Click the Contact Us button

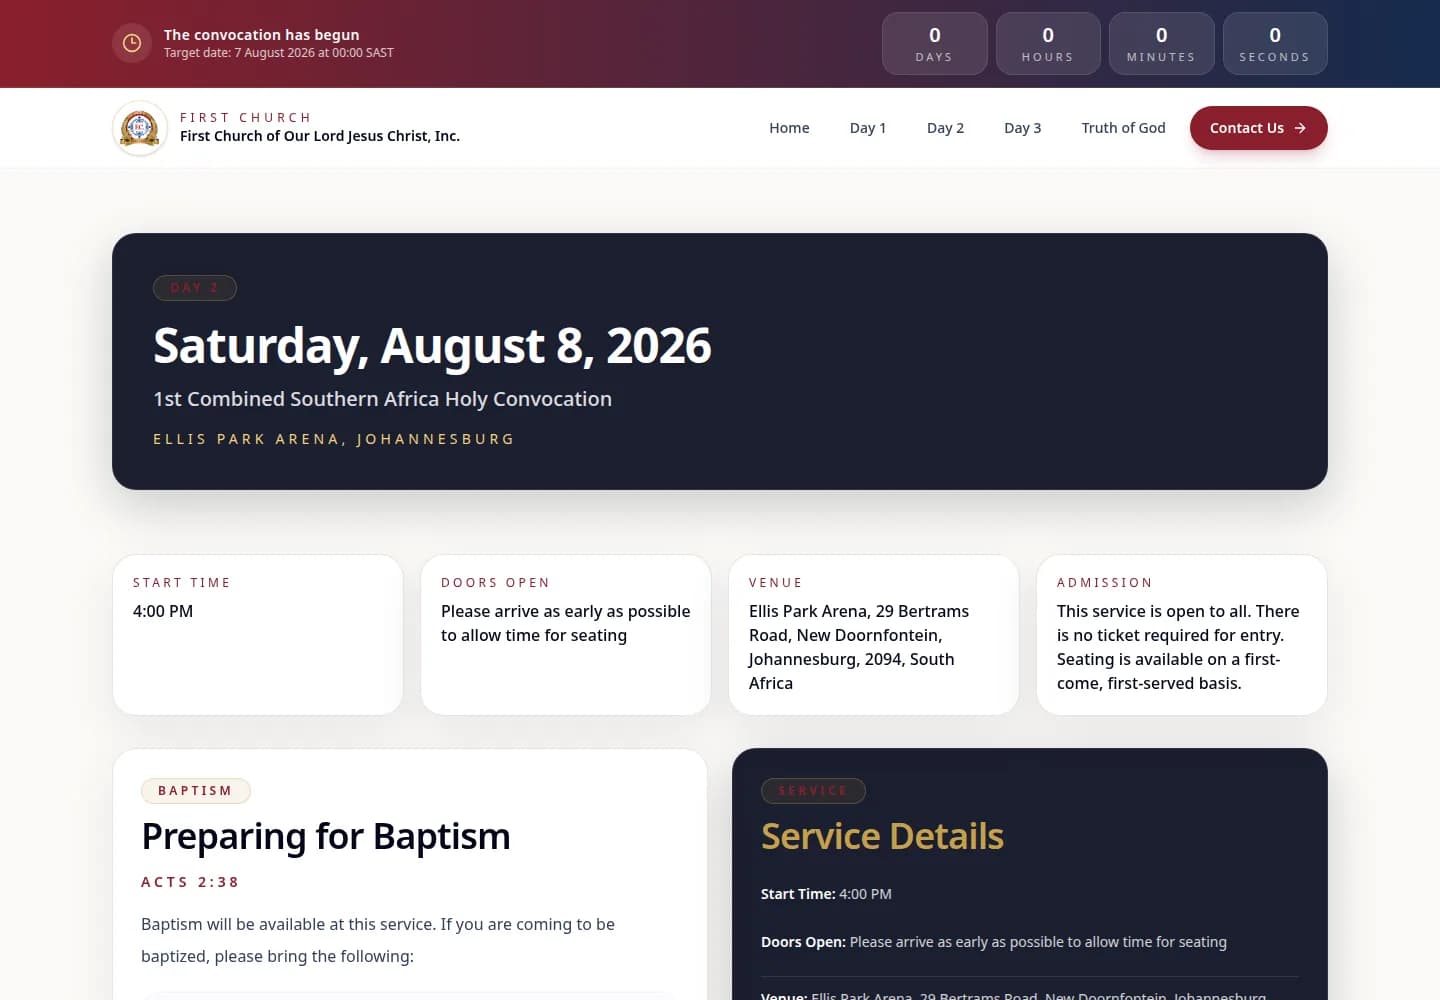tap(1258, 128)
